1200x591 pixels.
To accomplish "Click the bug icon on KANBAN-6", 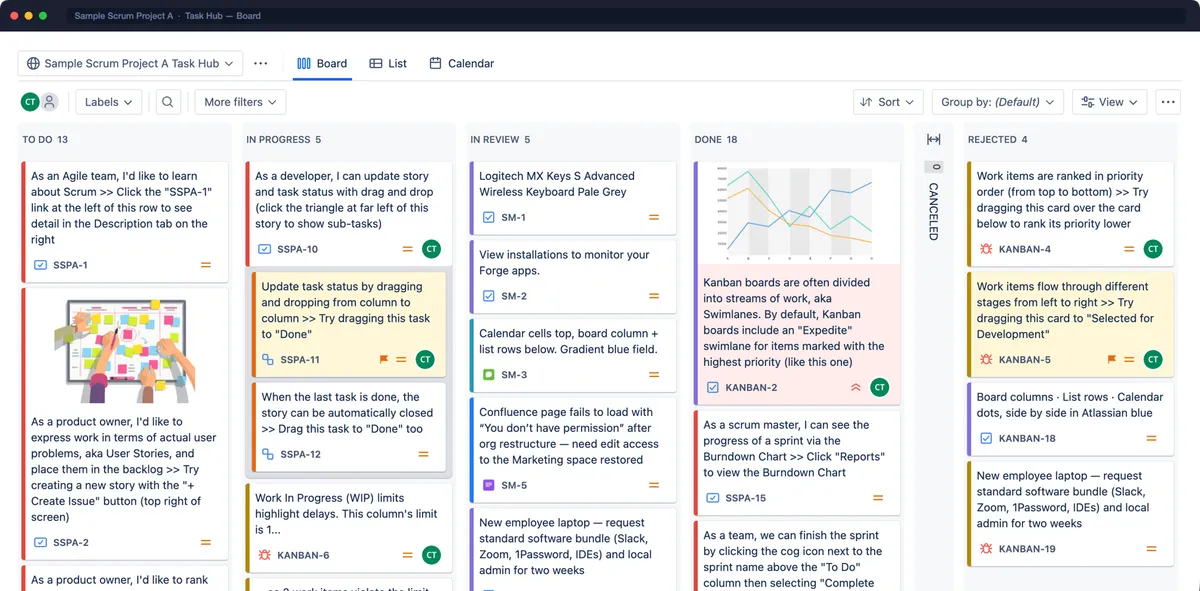I will [265, 555].
